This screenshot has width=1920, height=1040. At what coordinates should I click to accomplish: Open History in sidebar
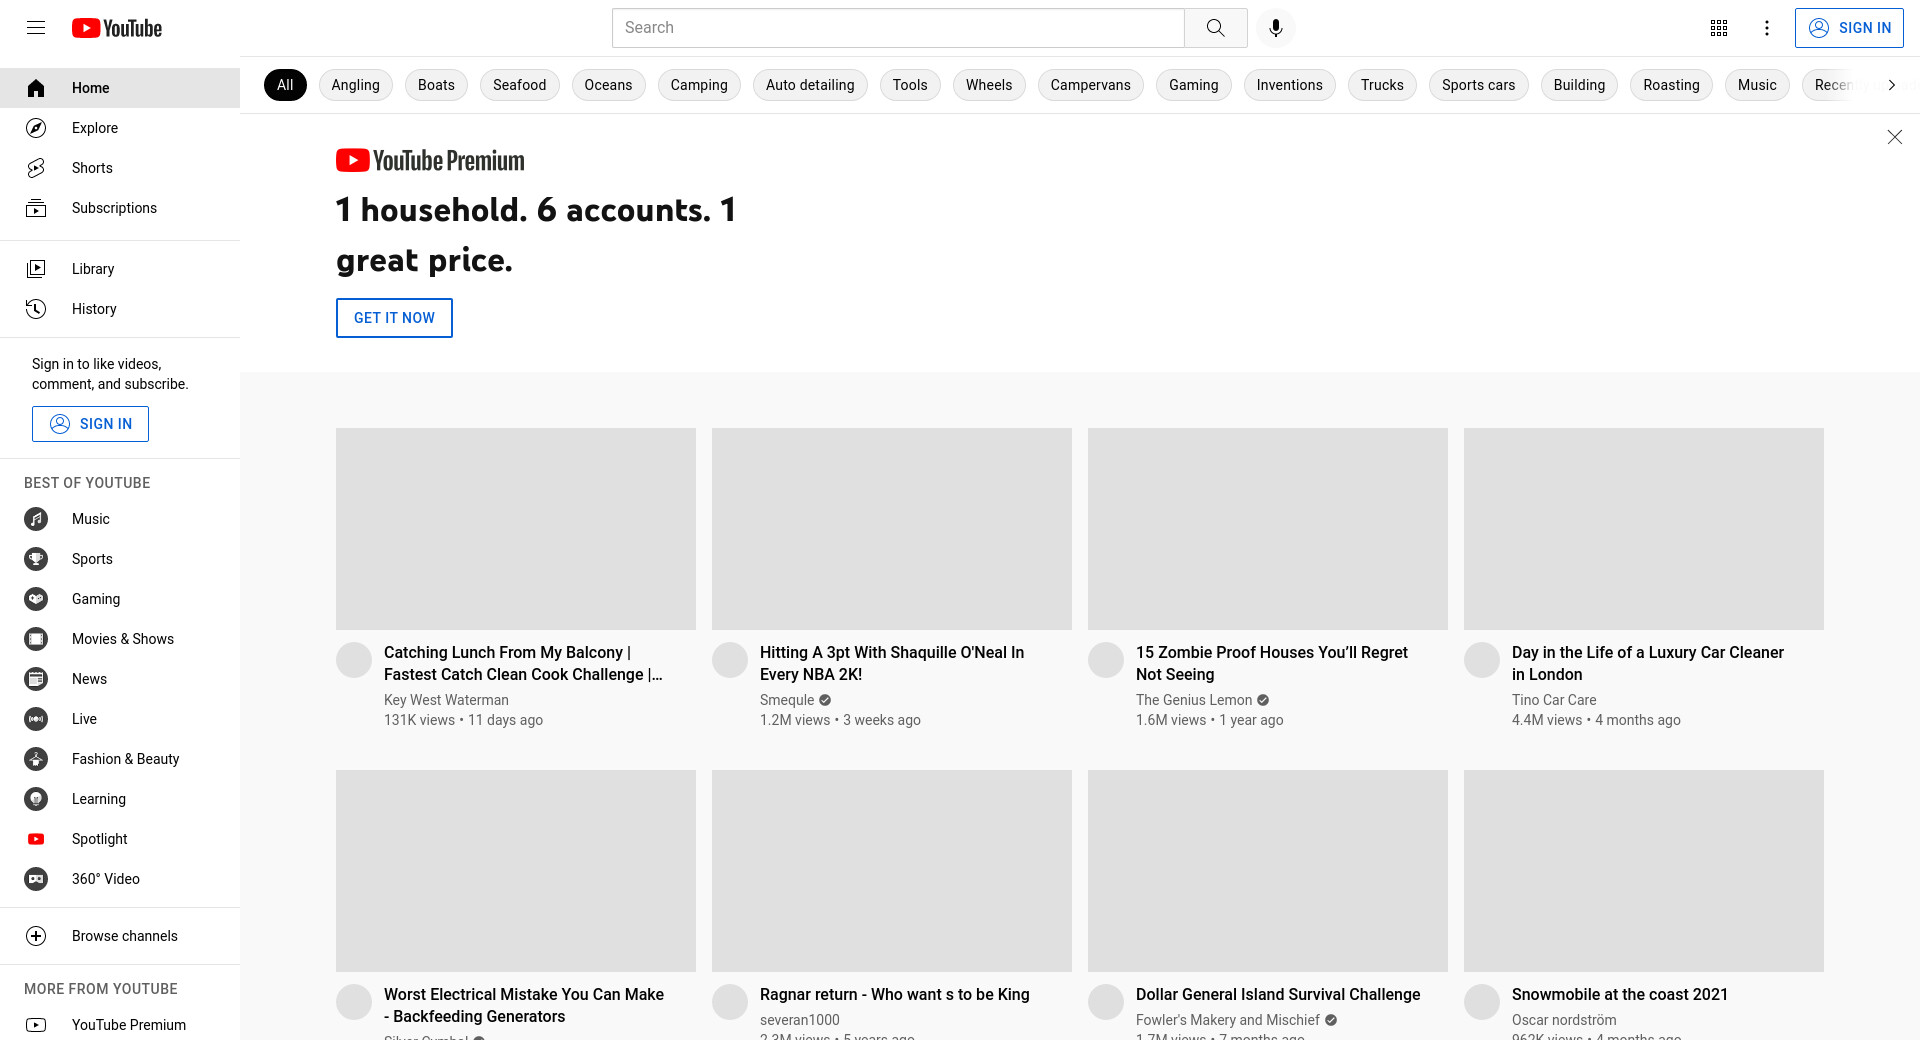pyautogui.click(x=120, y=309)
